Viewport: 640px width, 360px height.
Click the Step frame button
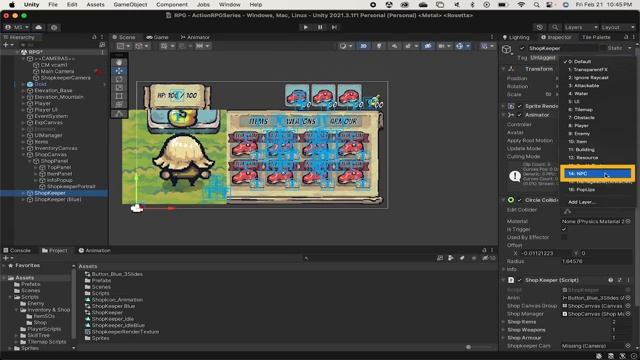(x=334, y=27)
